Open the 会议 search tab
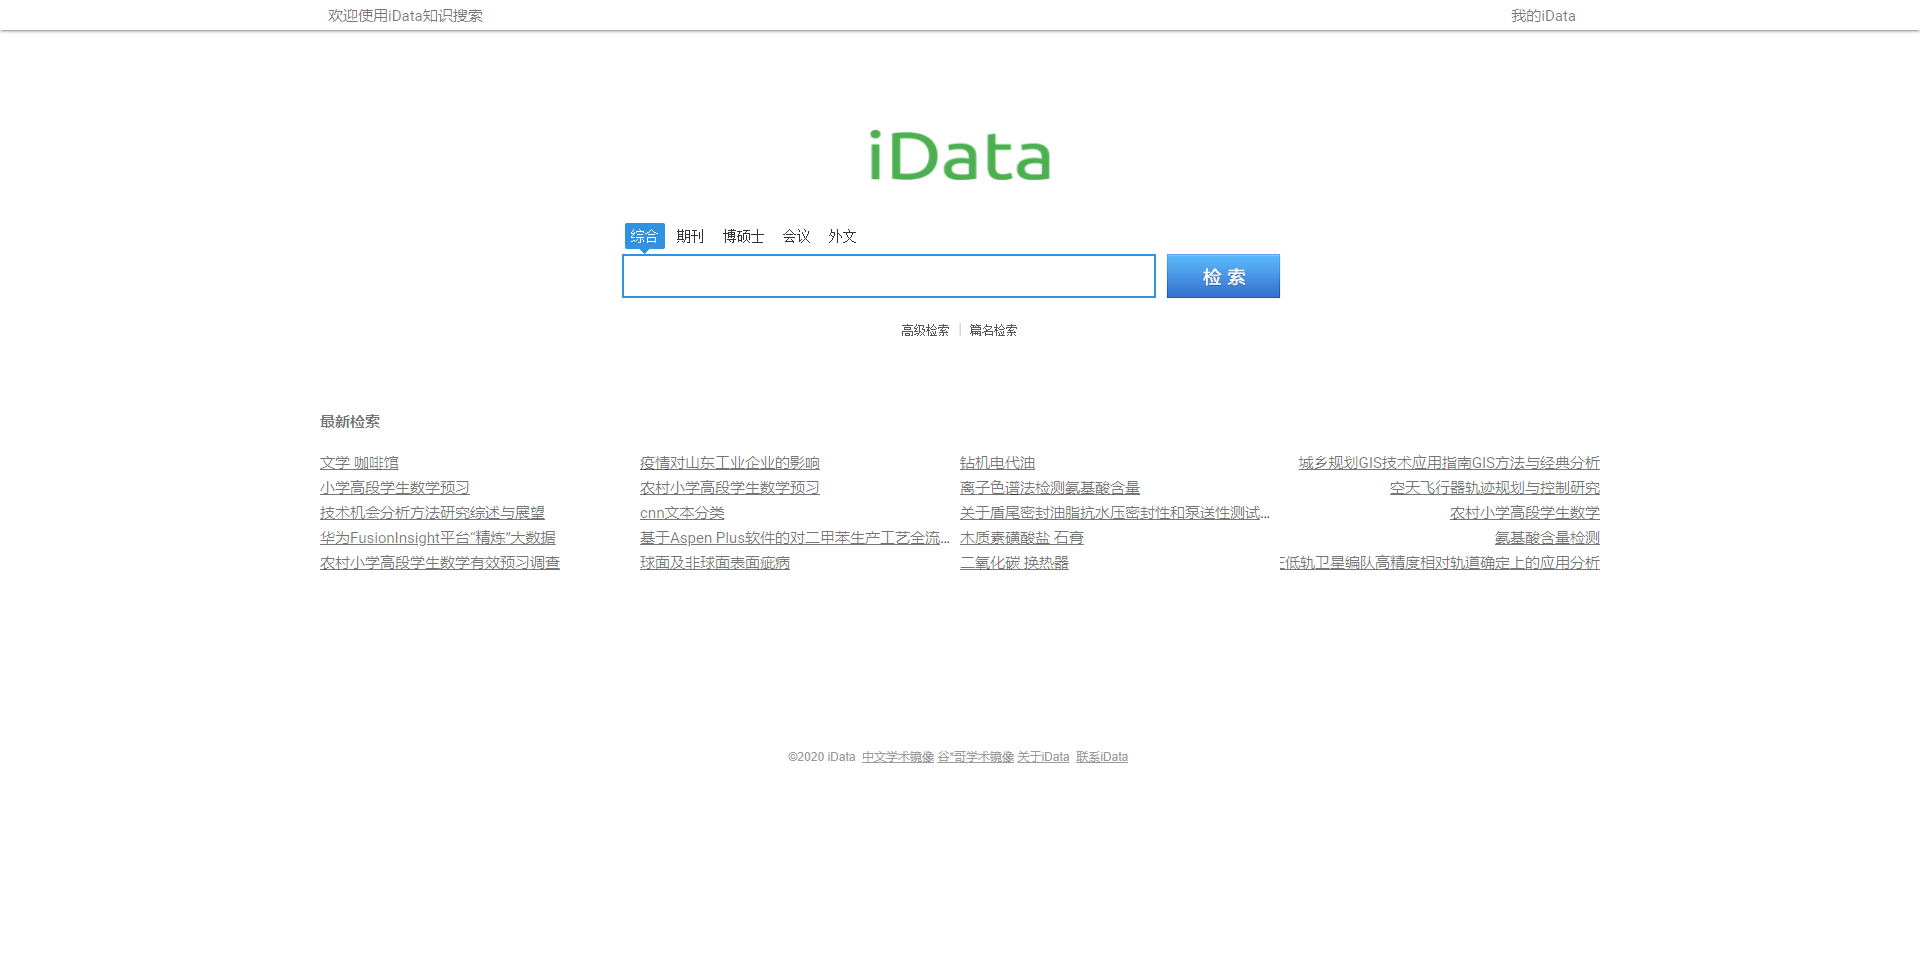 coord(796,236)
